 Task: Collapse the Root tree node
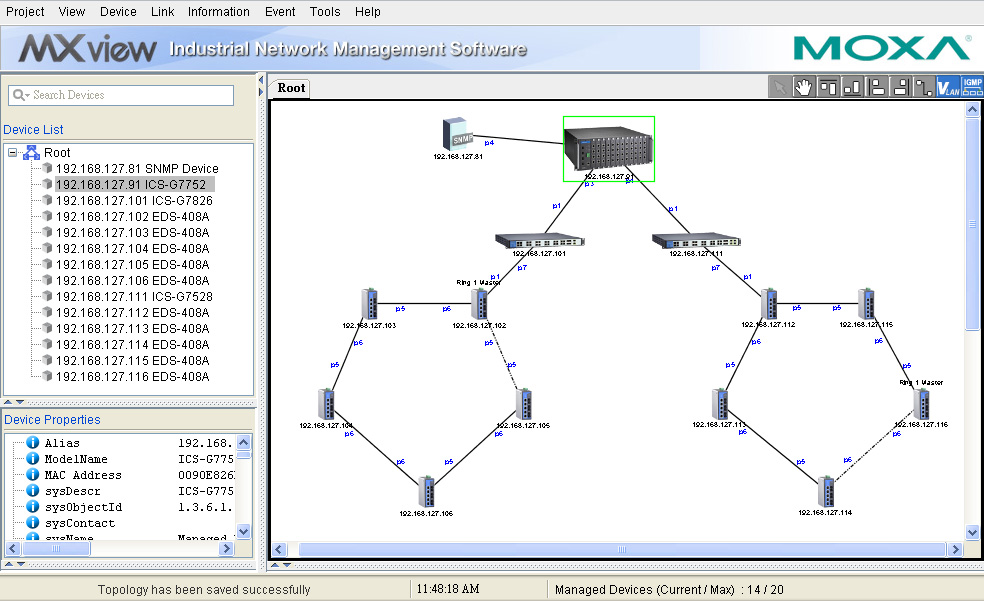tap(12, 153)
